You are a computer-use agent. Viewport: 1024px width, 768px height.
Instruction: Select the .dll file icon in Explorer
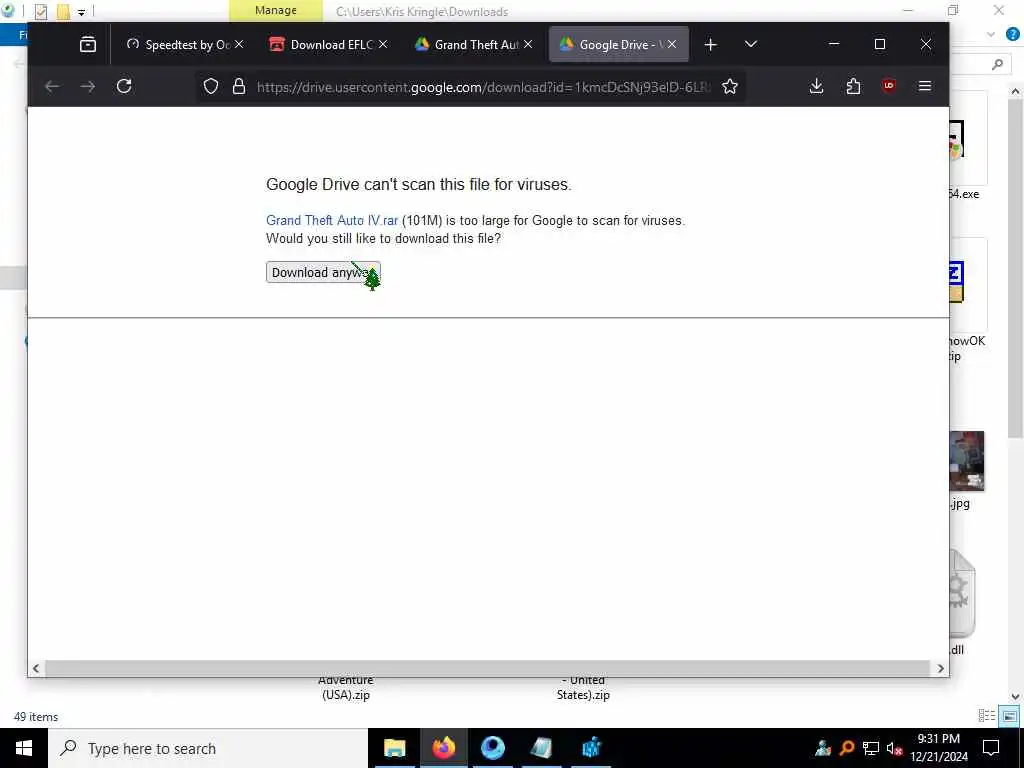pos(962,594)
